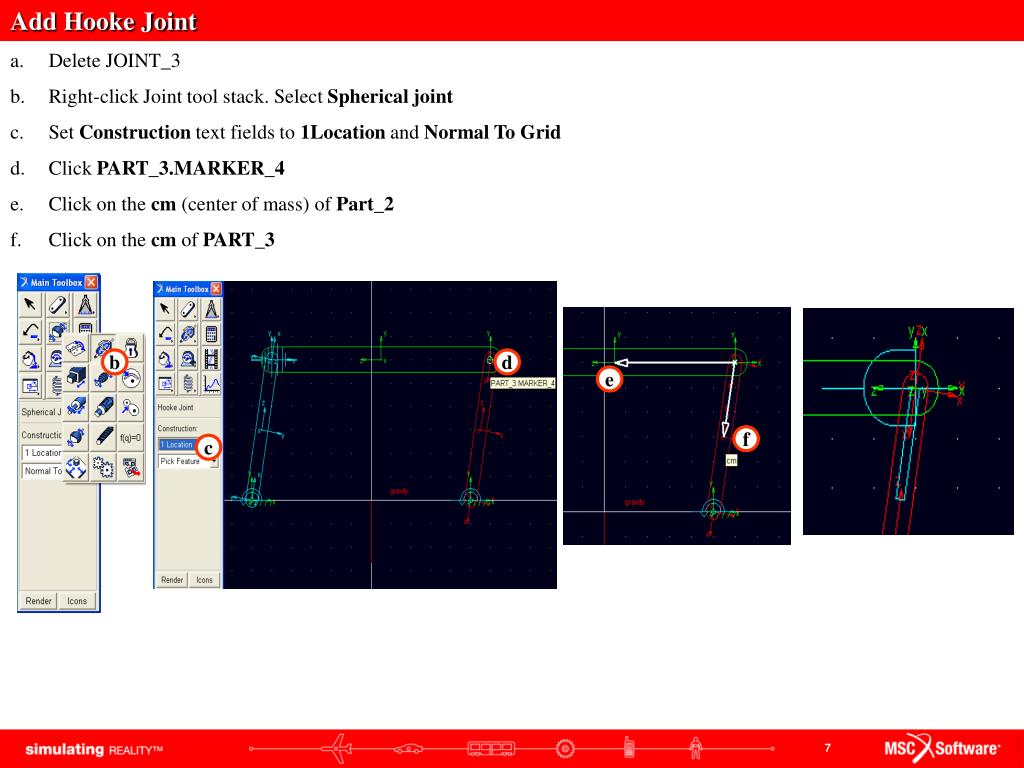Pick the Select arrow in the second Main Toolbox
This screenshot has width=1024, height=768.
click(165, 308)
